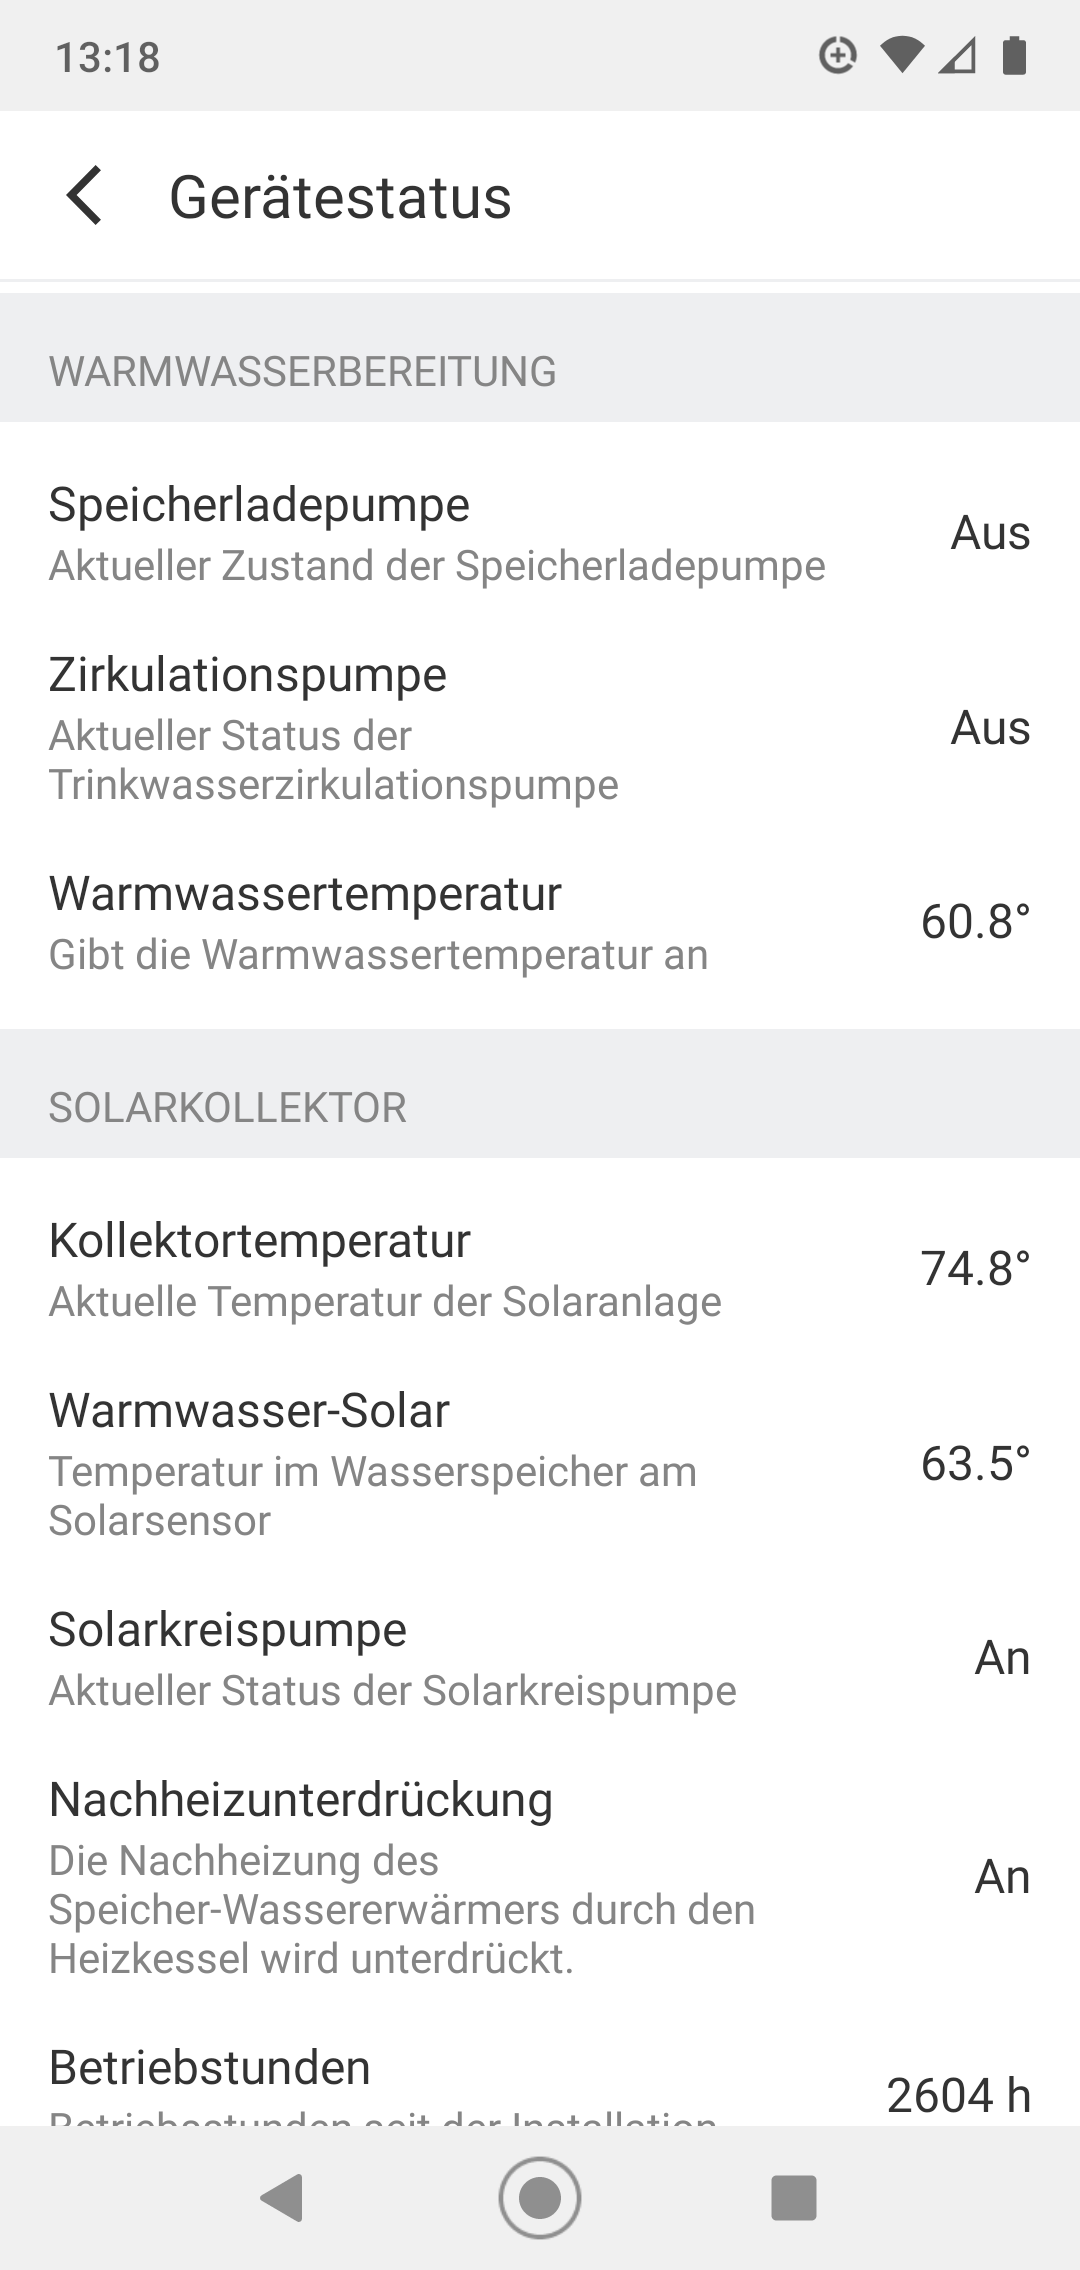Tap the Android back navigation triangle

[x=281, y=2198]
